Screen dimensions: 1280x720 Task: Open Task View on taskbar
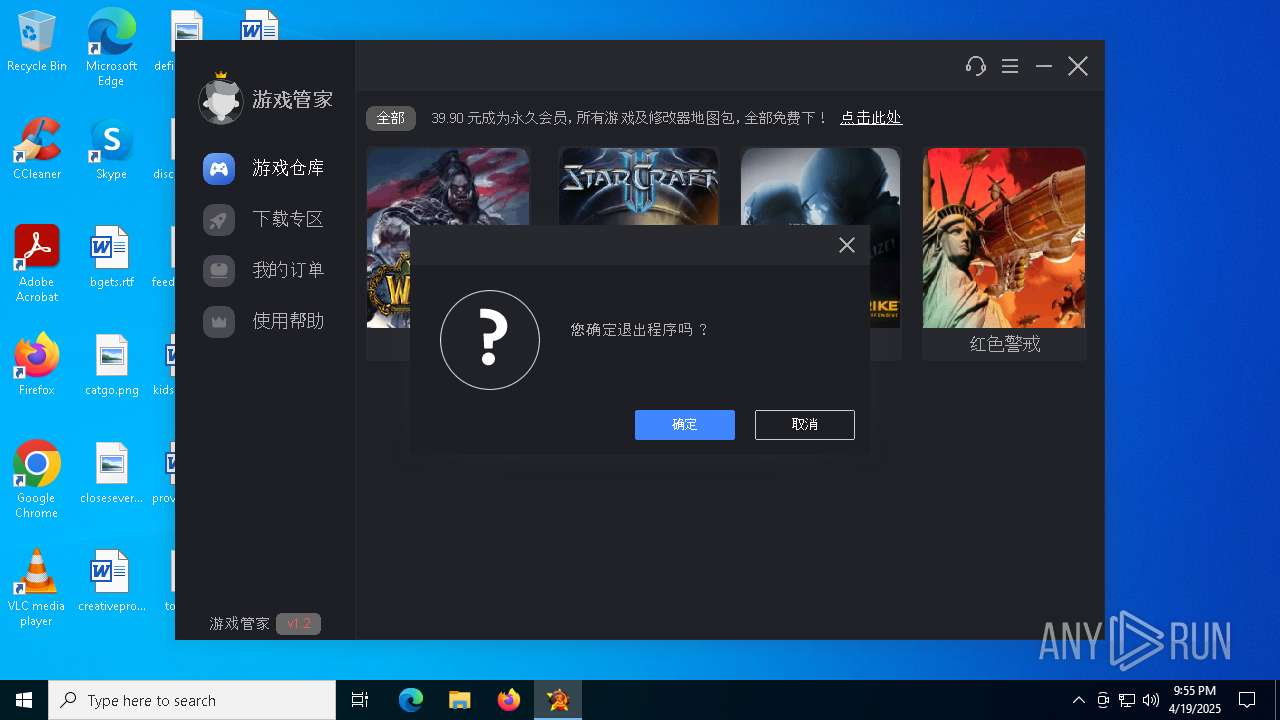click(360, 700)
